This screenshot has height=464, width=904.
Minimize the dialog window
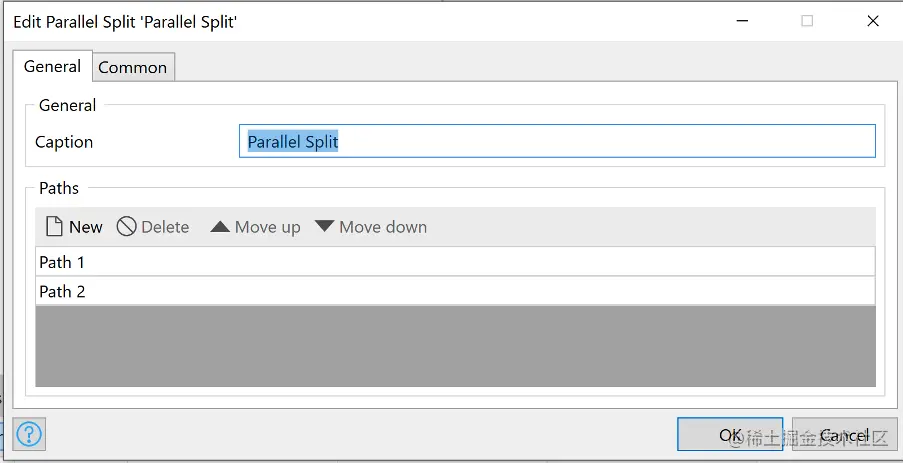(x=742, y=21)
